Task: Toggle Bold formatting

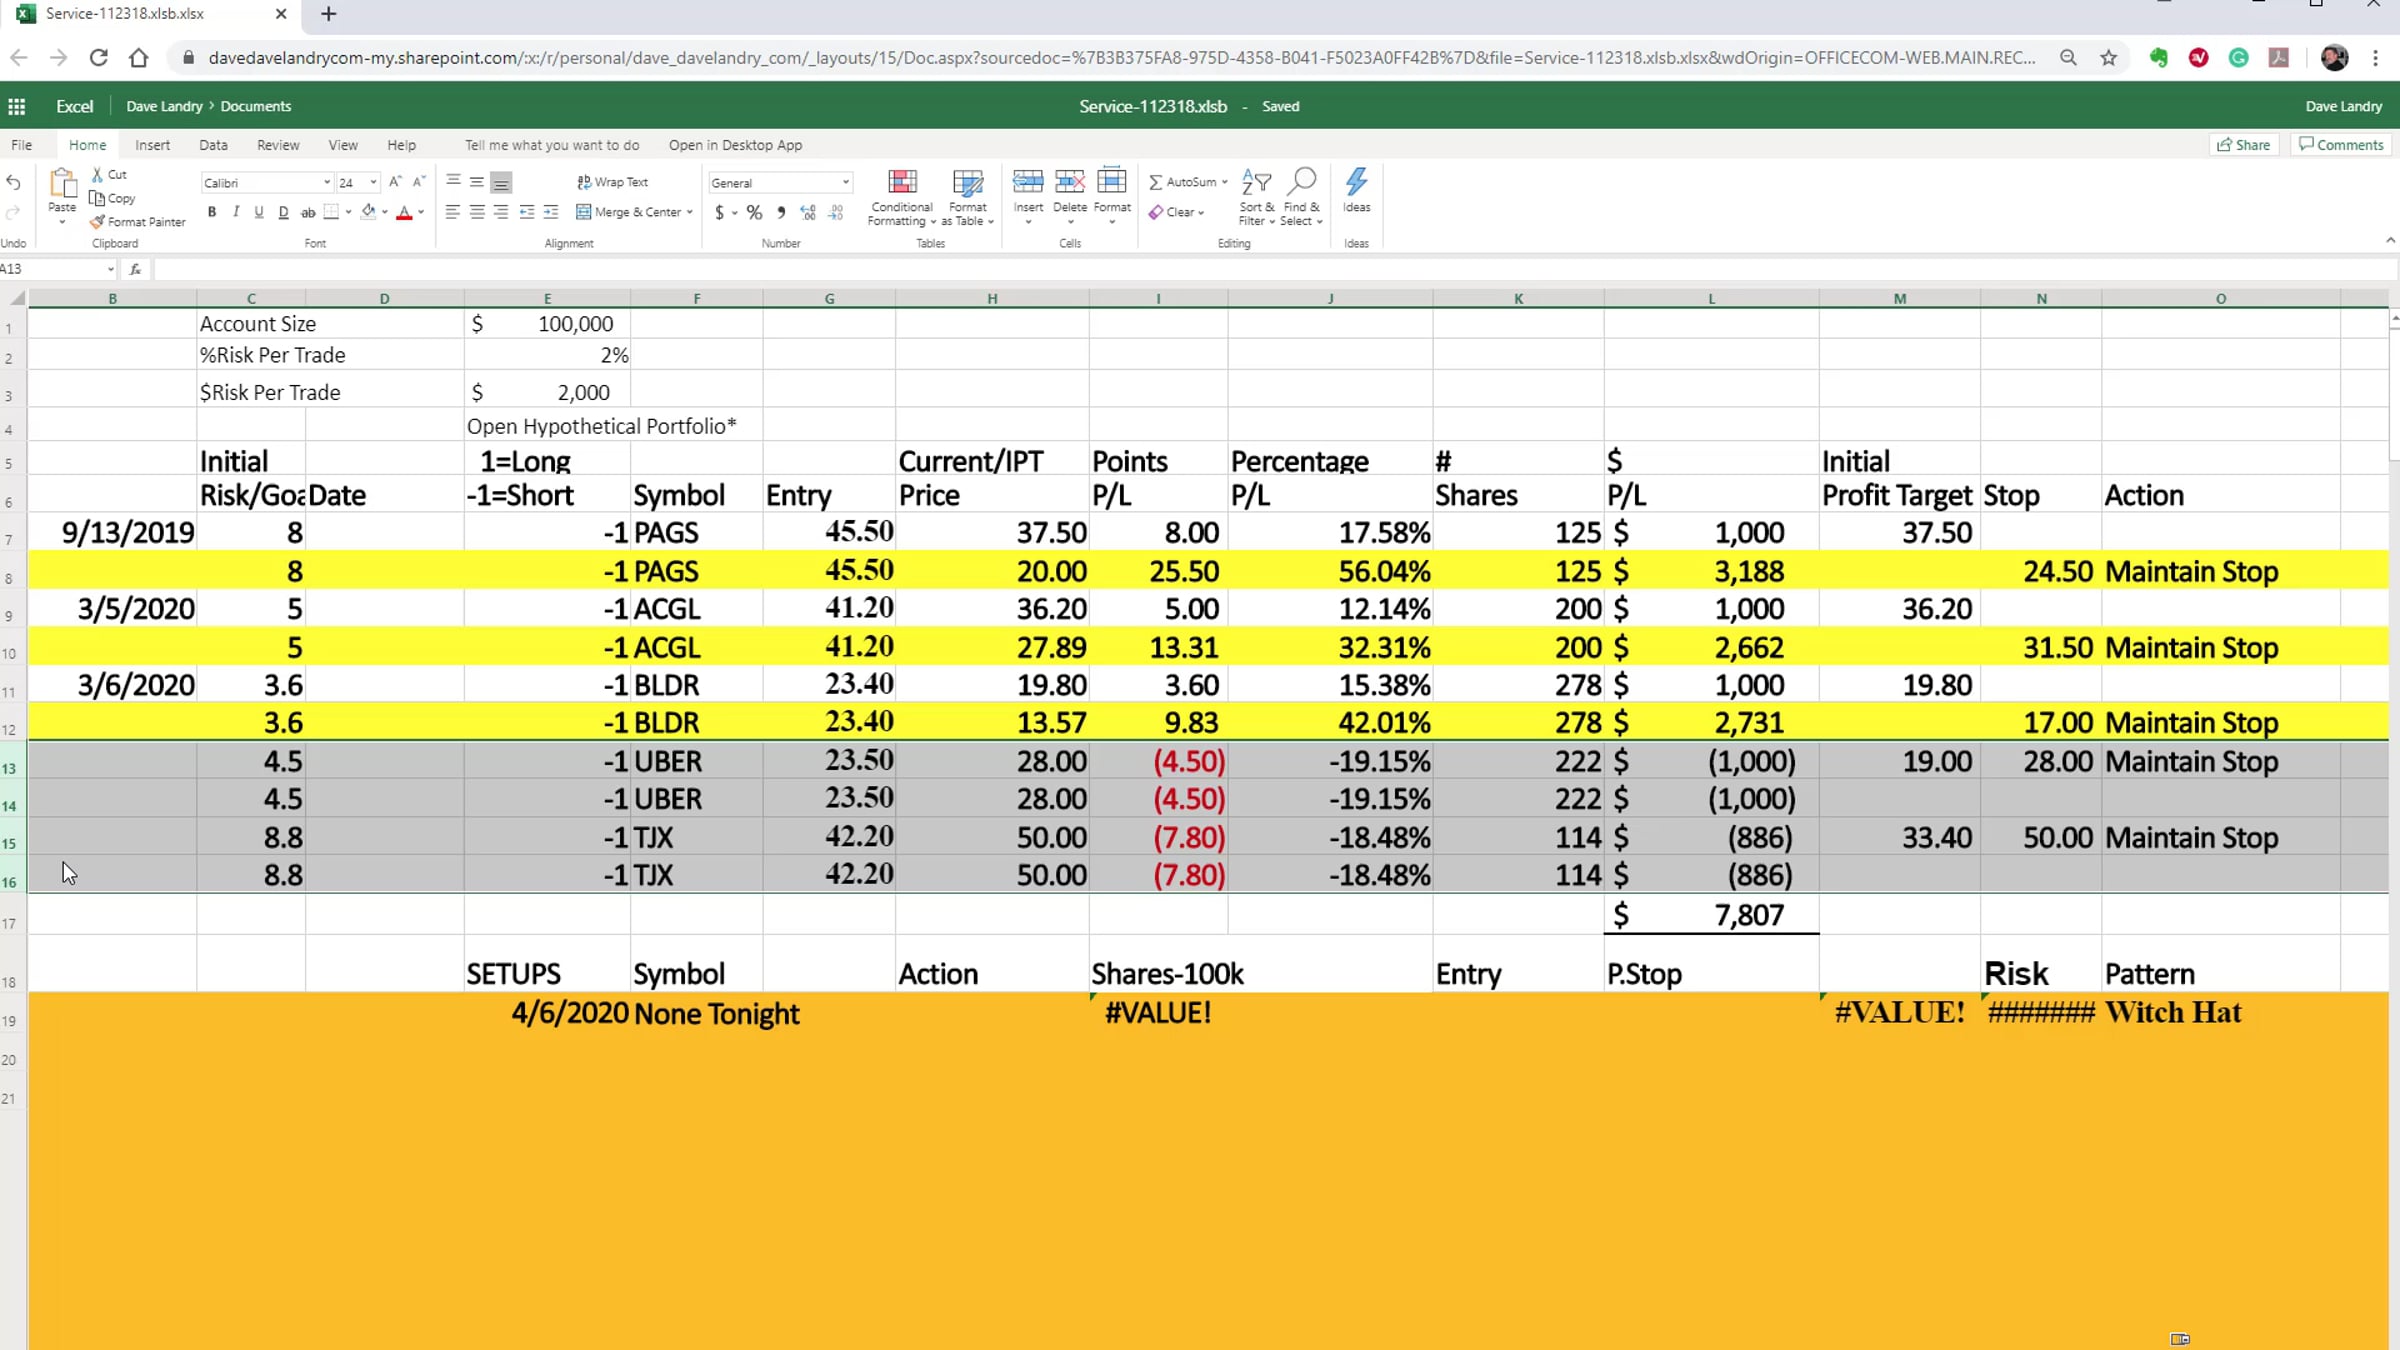Action: click(212, 212)
